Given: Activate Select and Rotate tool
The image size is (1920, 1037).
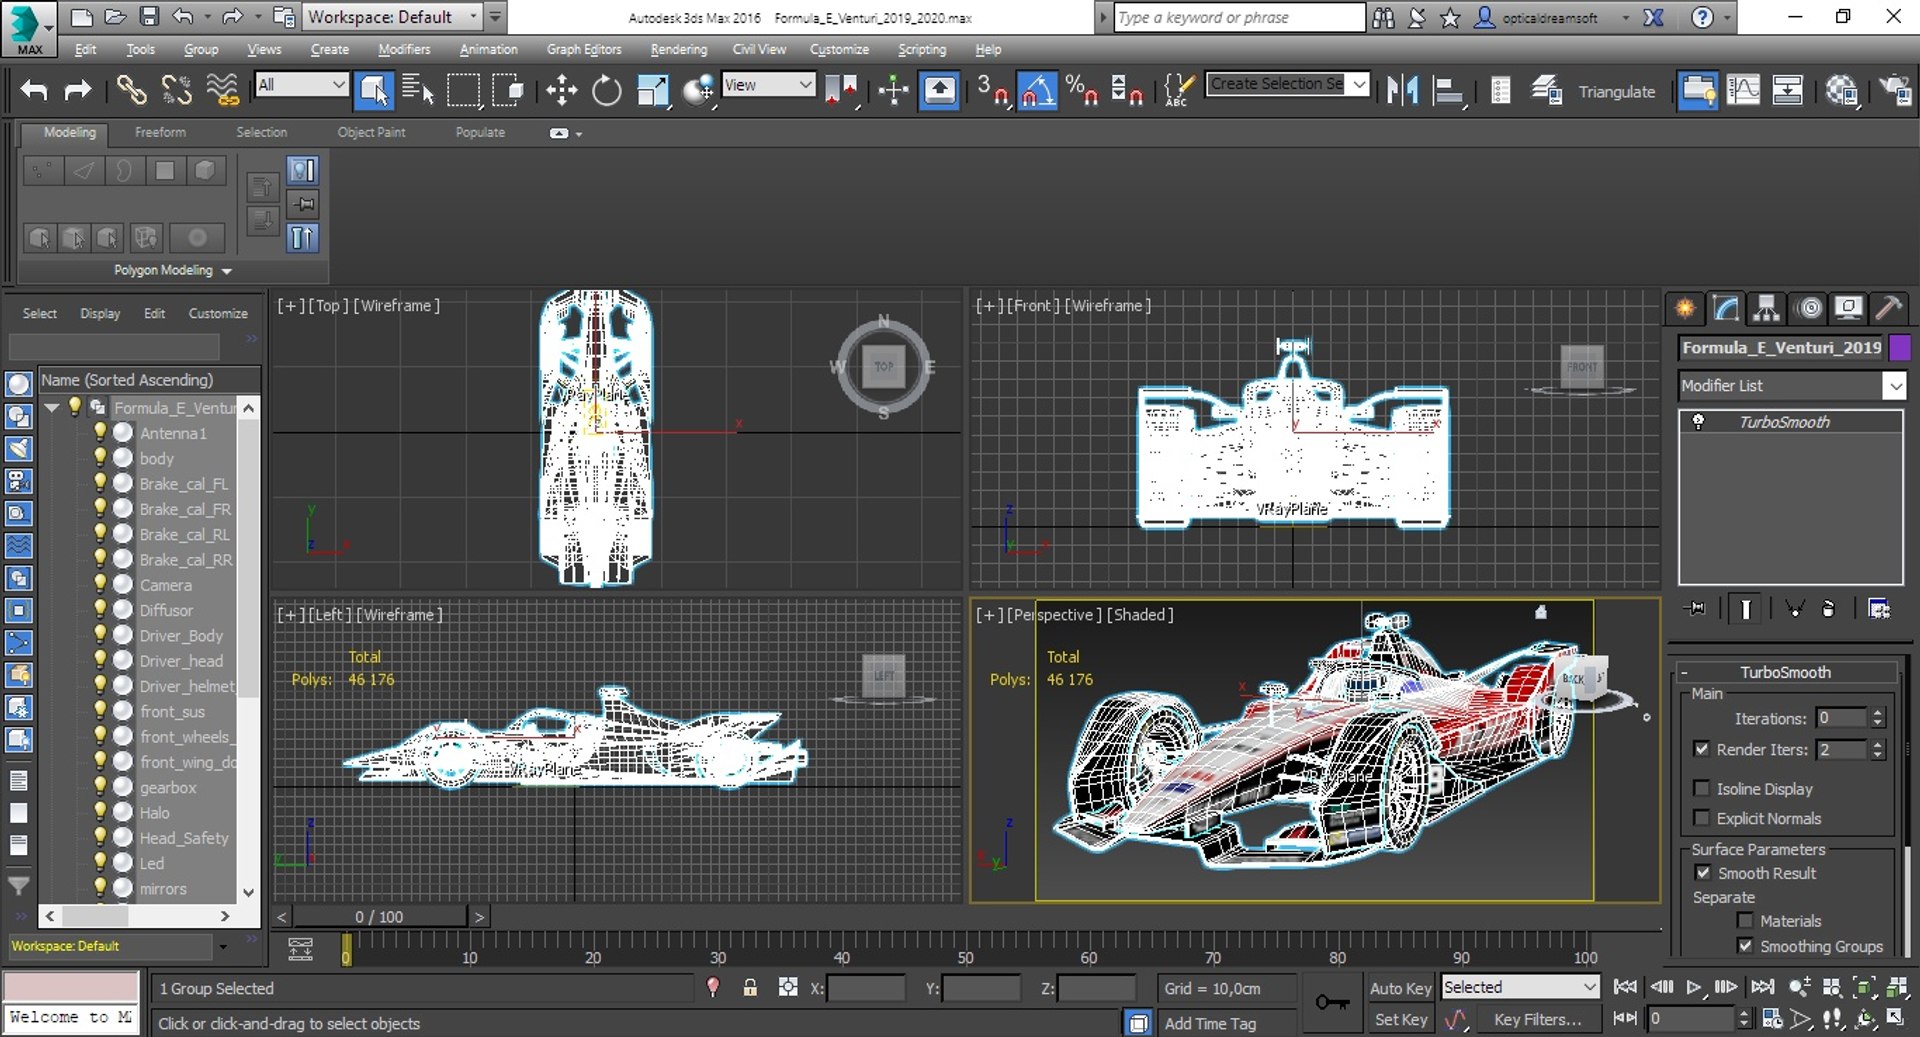Looking at the screenshot, I should [x=606, y=91].
